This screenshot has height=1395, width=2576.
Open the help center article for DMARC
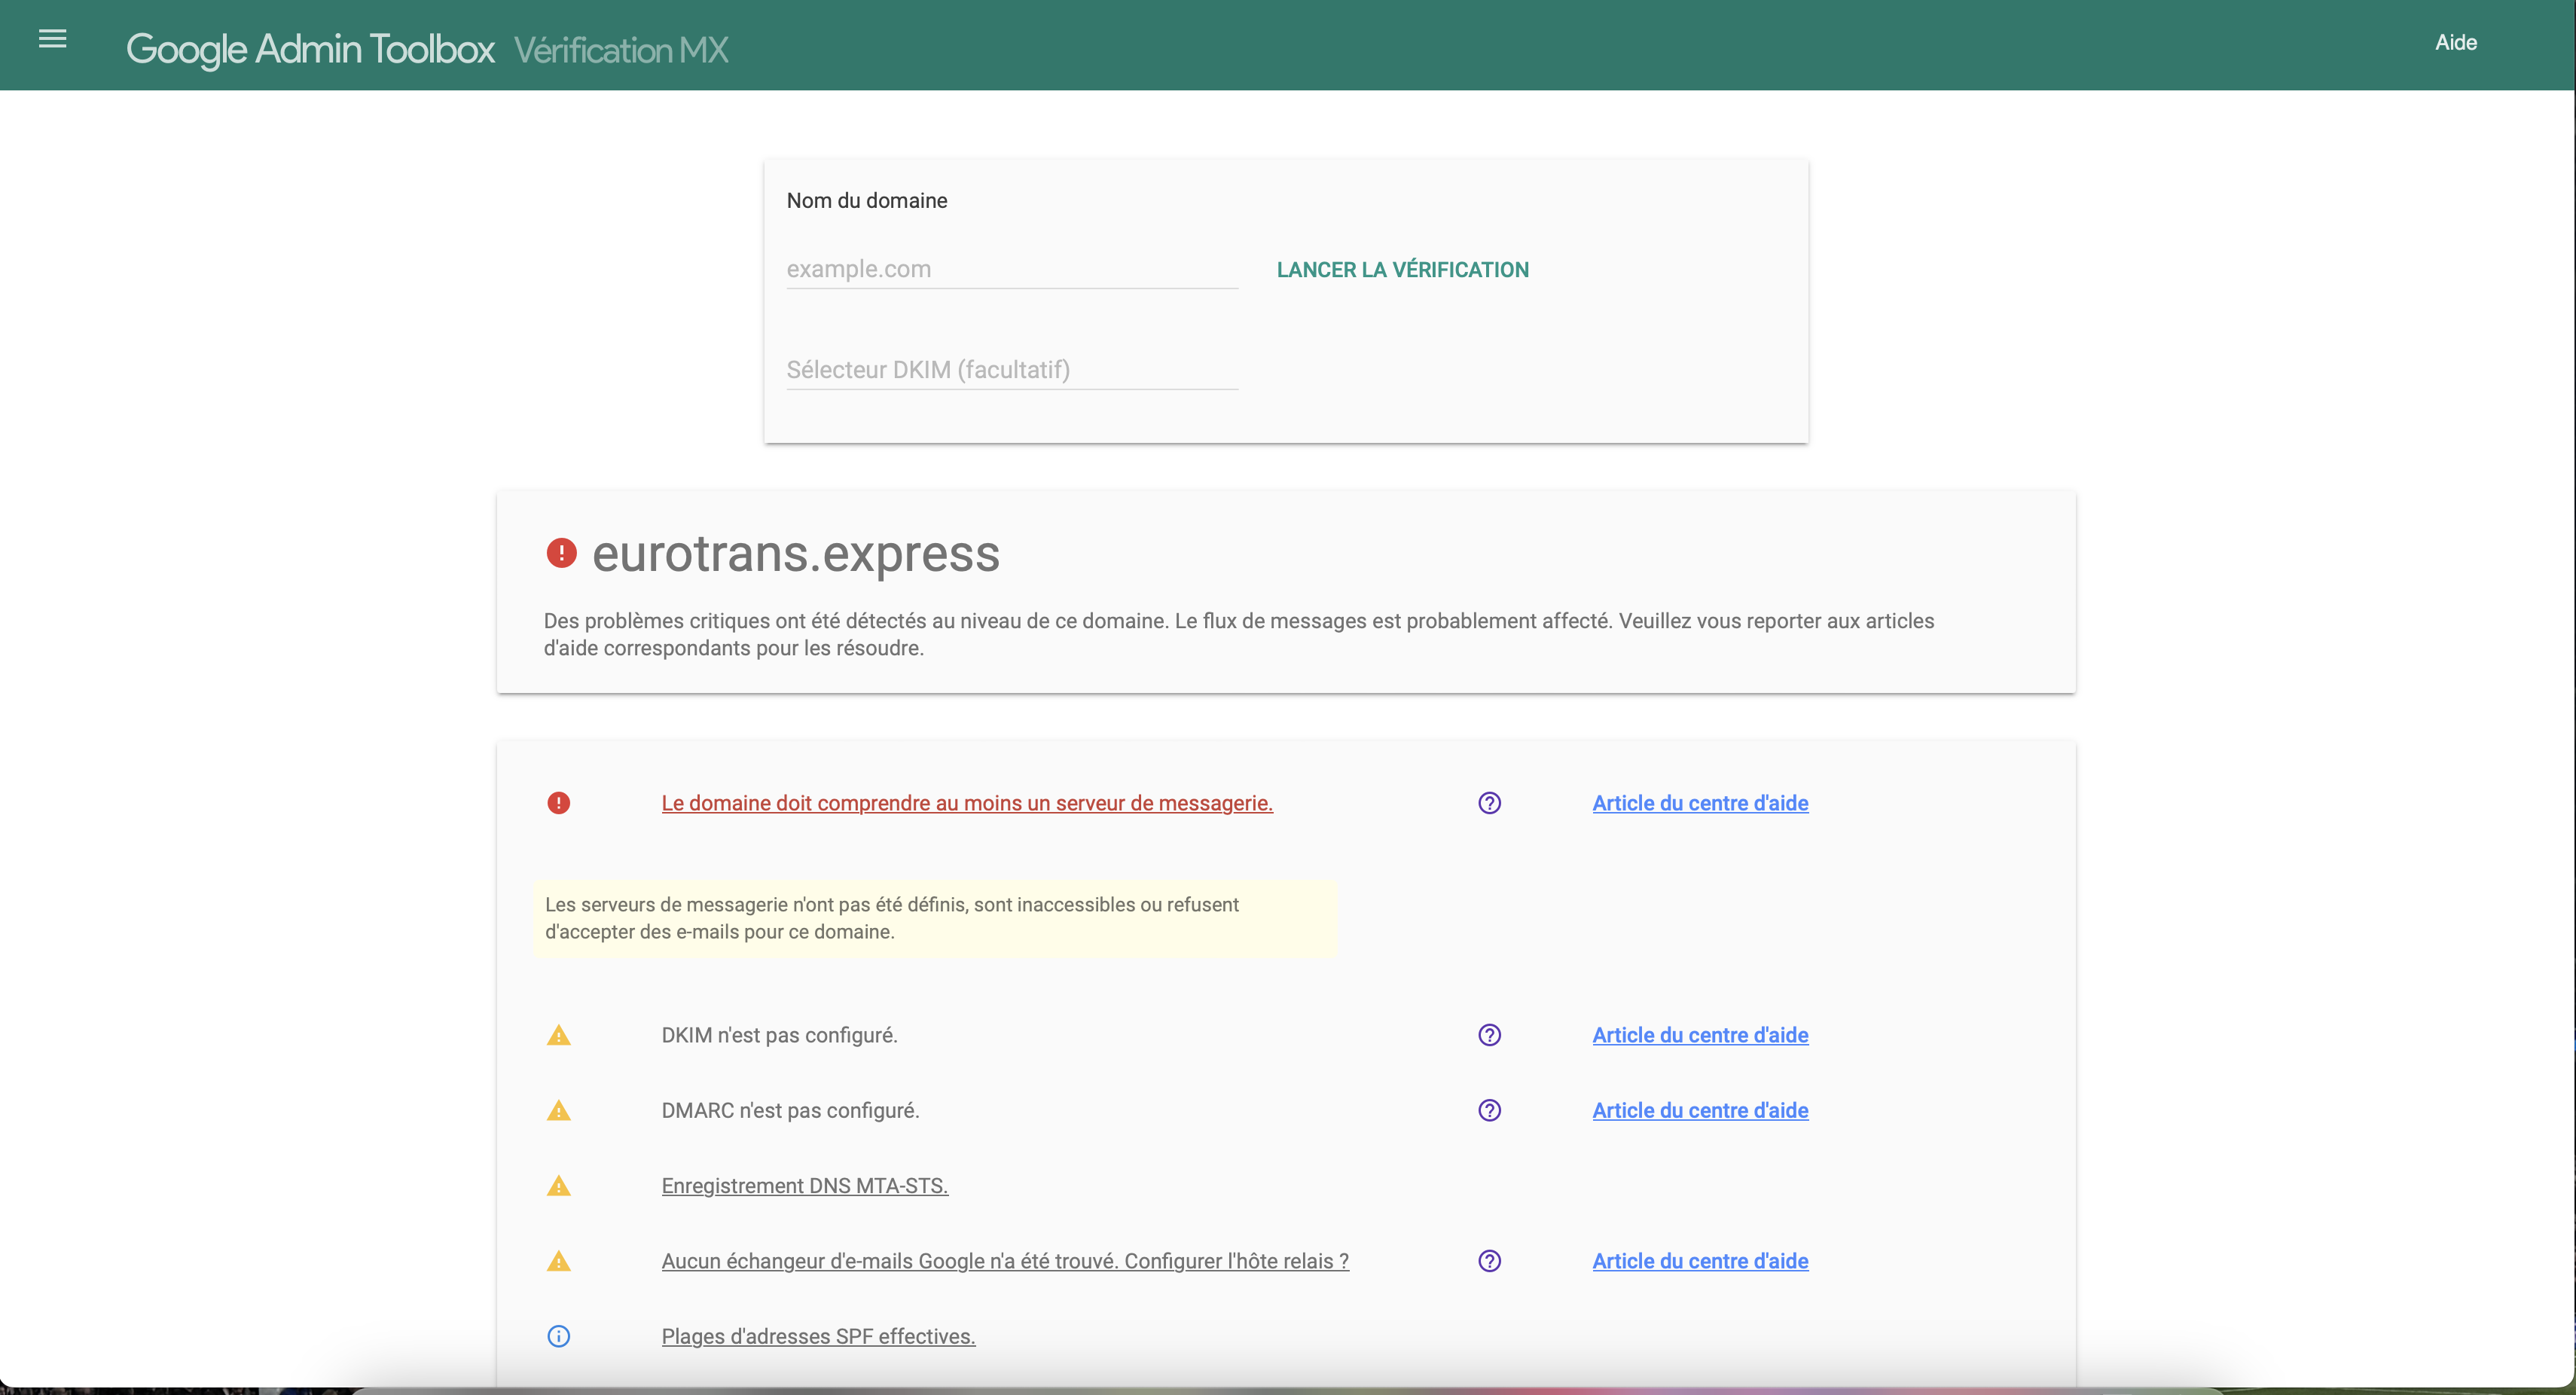[1699, 1110]
